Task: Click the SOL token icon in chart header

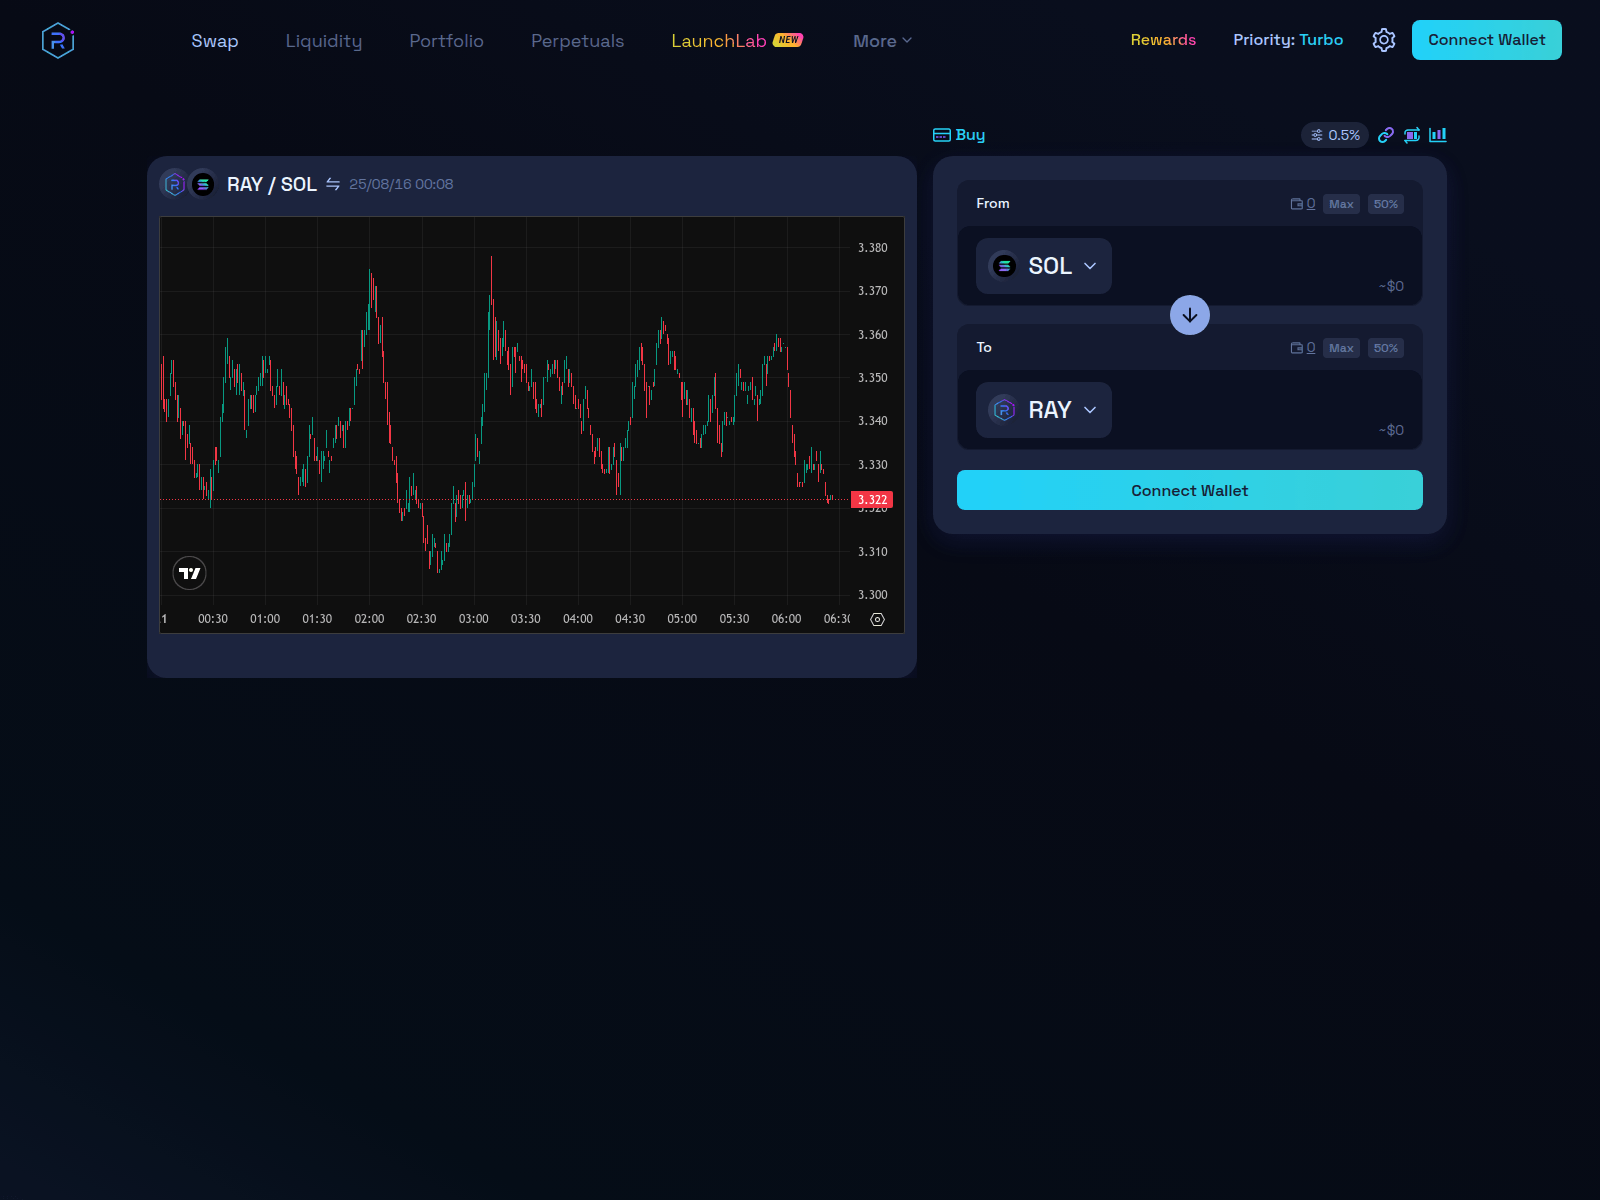Action: [202, 184]
